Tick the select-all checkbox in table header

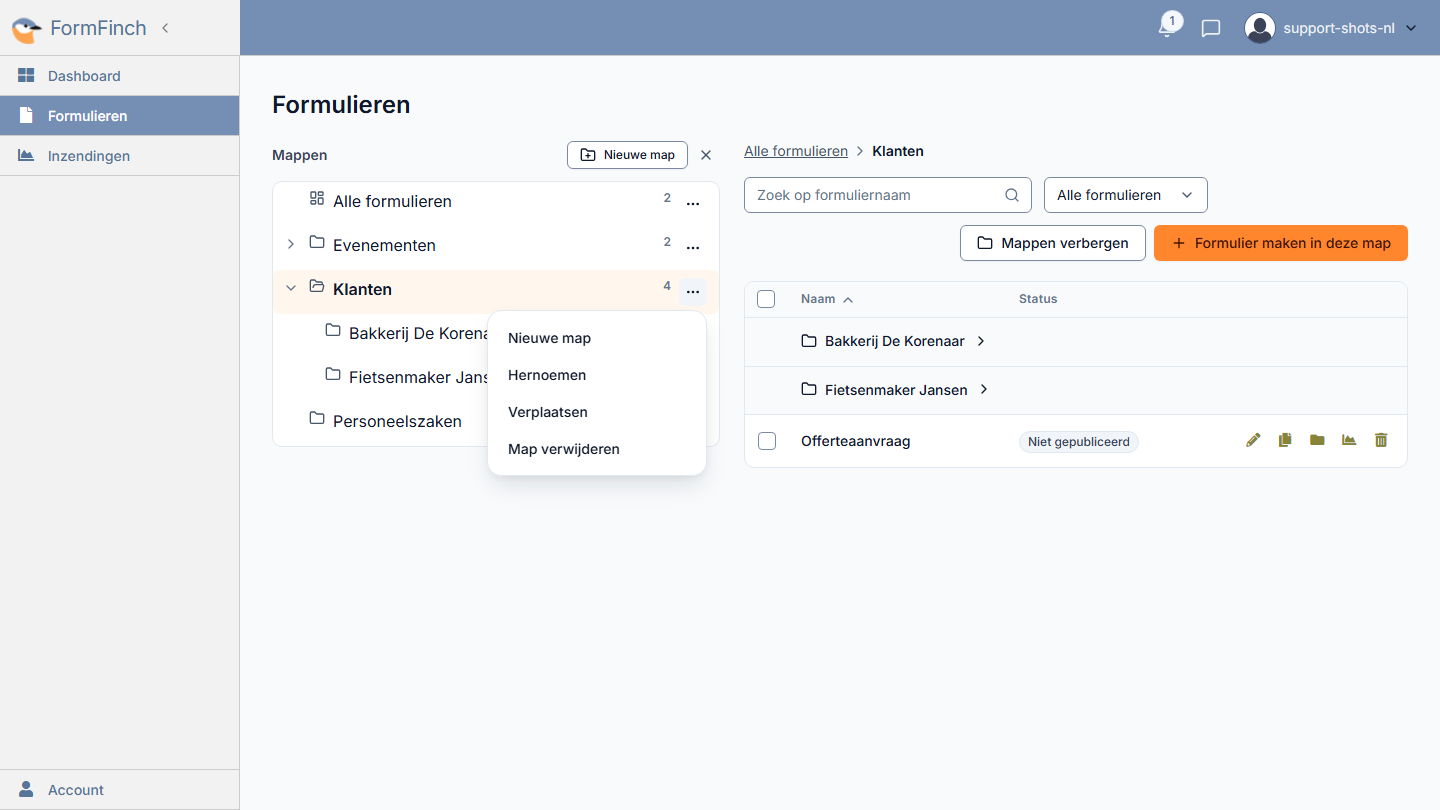[766, 299]
